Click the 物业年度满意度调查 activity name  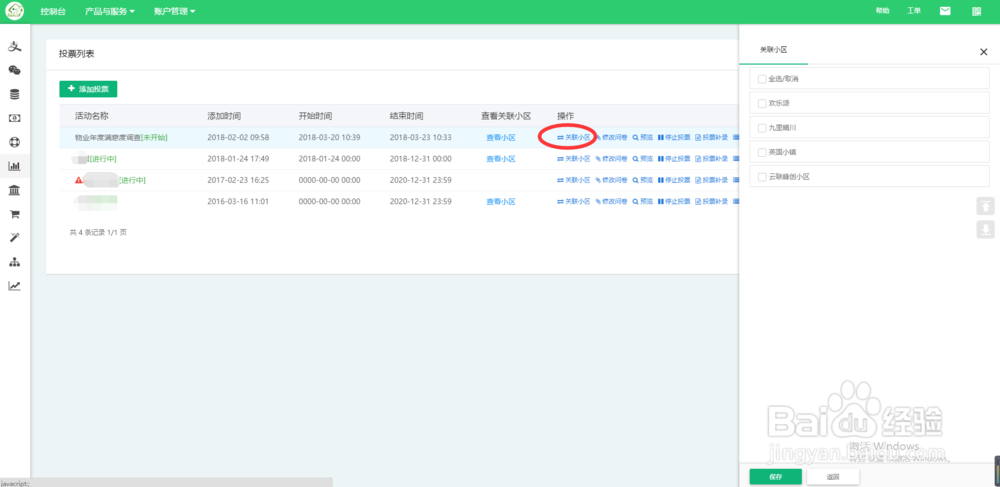coord(107,138)
